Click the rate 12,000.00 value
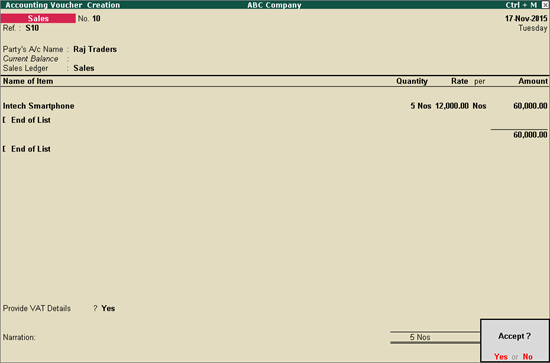The height and width of the screenshot is (363, 550). pos(452,106)
